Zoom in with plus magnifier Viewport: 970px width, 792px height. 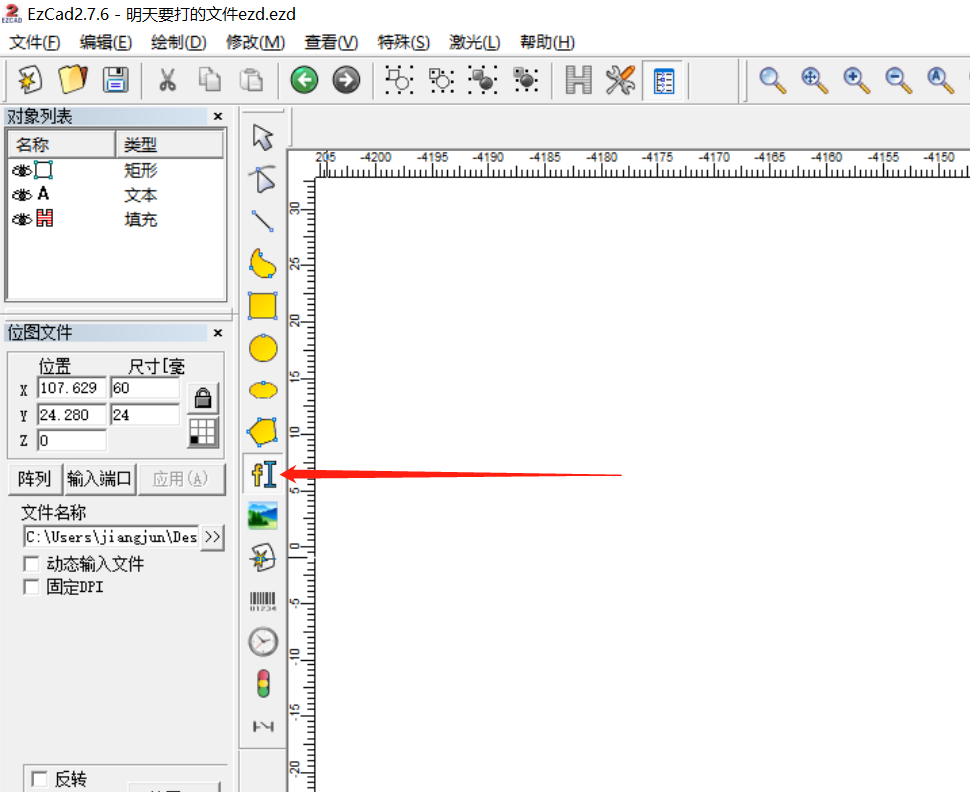[x=856, y=80]
